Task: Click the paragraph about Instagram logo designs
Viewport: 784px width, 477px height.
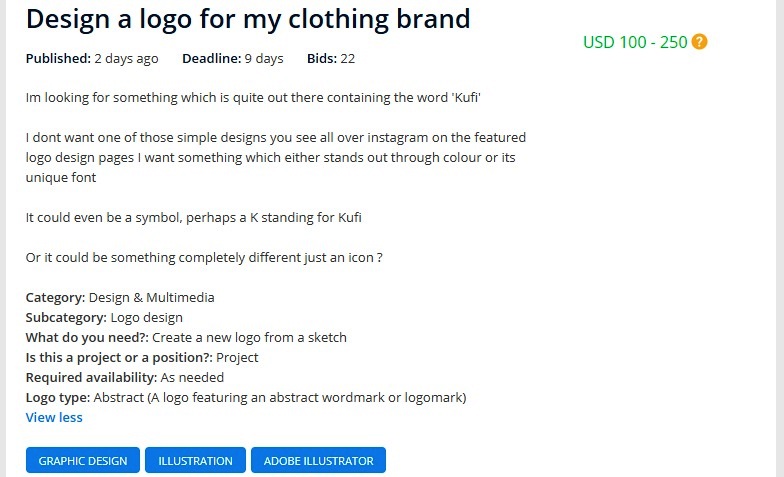Action: coord(275,157)
